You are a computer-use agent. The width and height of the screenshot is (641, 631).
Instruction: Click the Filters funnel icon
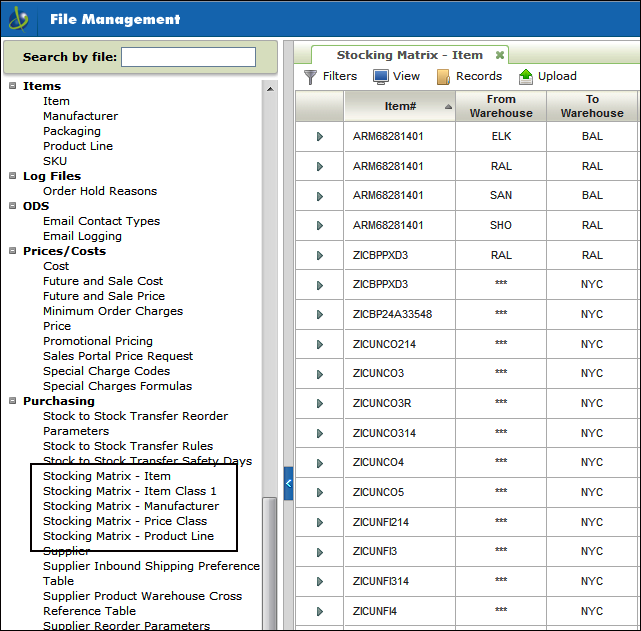pos(311,76)
